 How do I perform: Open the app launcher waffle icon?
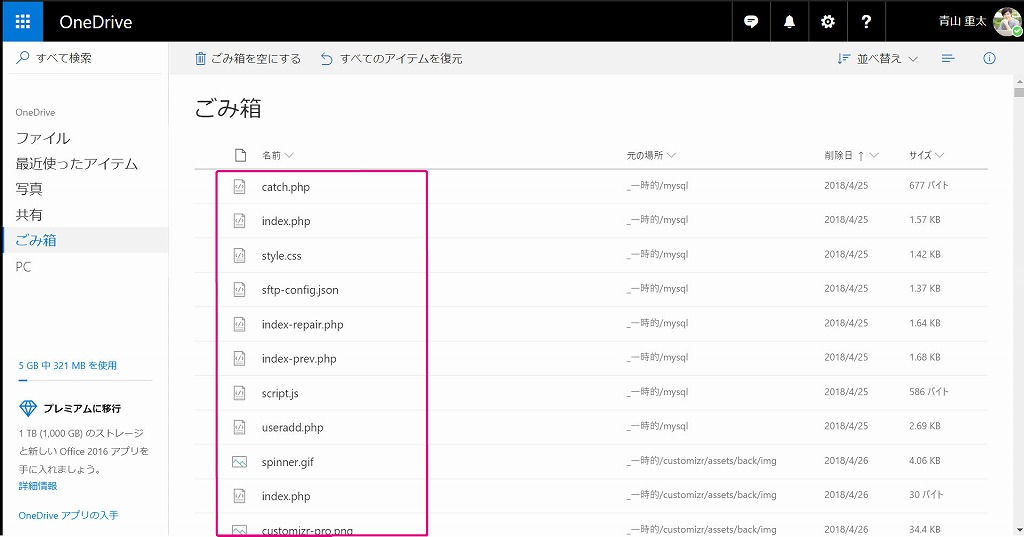coord(22,21)
